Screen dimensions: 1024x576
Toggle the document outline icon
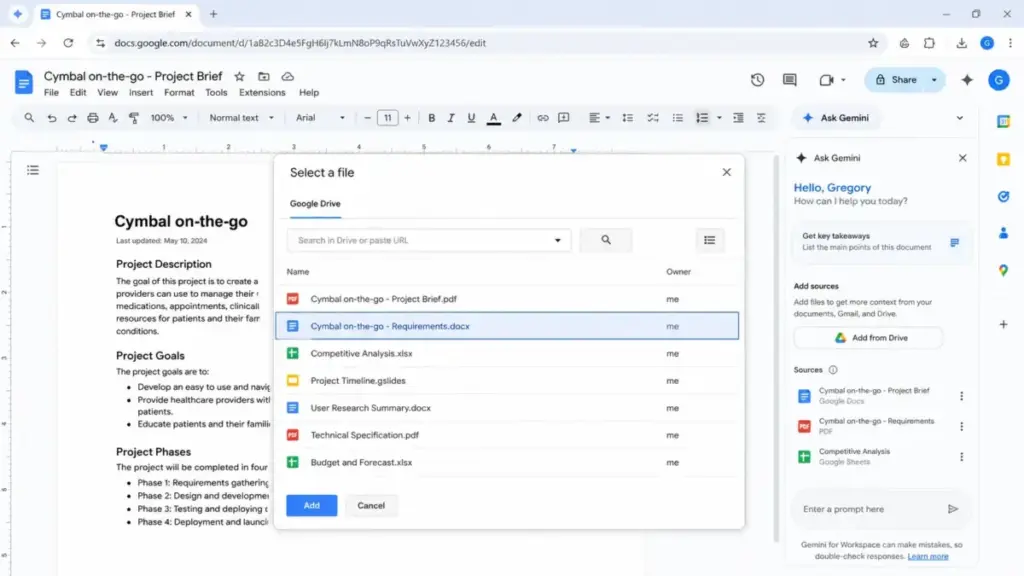[x=33, y=170]
